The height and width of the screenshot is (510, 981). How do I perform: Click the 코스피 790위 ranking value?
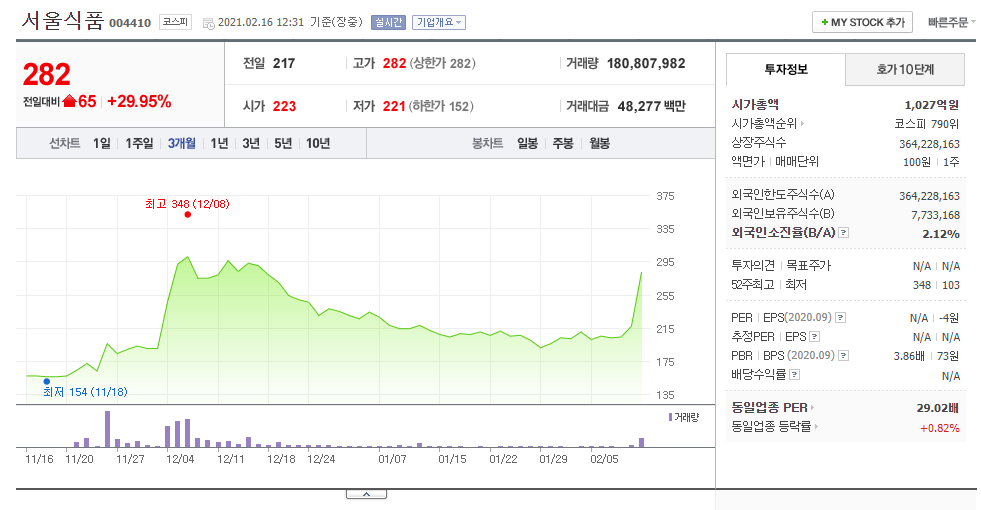point(927,124)
